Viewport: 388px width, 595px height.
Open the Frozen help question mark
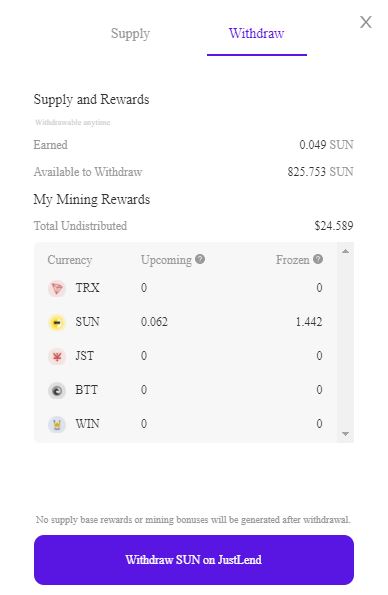pyautogui.click(x=318, y=259)
